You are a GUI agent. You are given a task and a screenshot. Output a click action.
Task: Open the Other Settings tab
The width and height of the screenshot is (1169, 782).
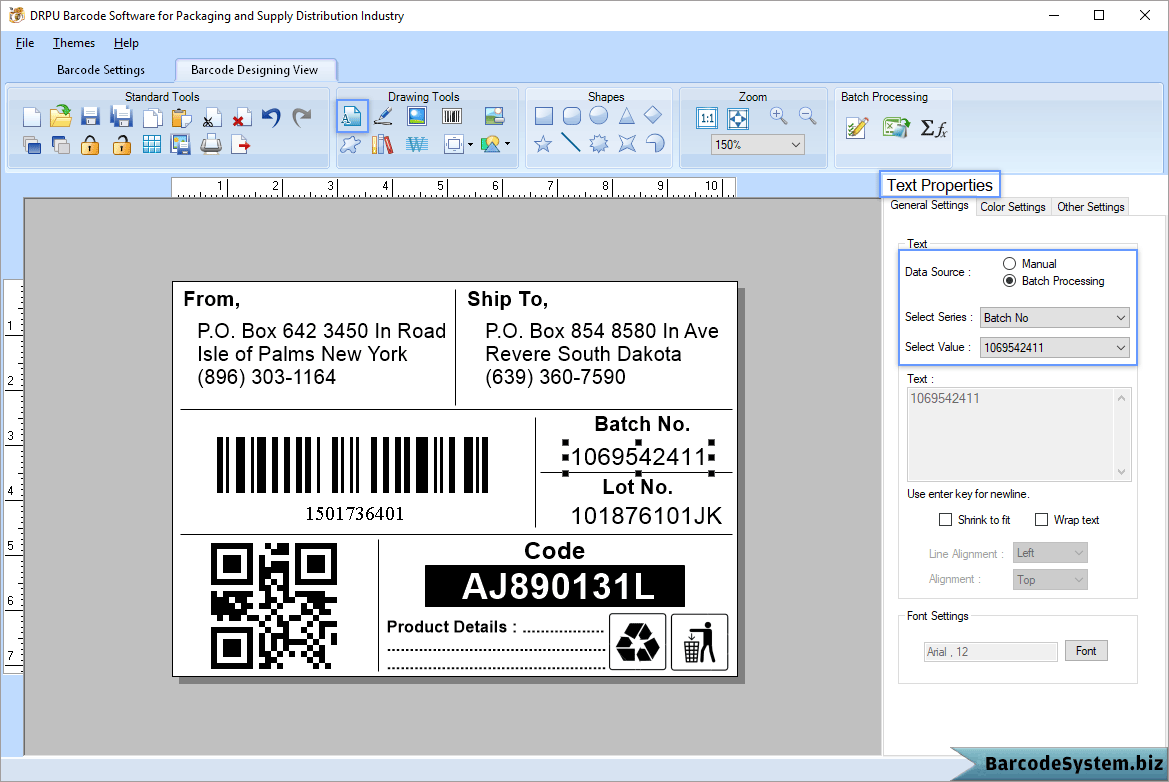point(1090,206)
